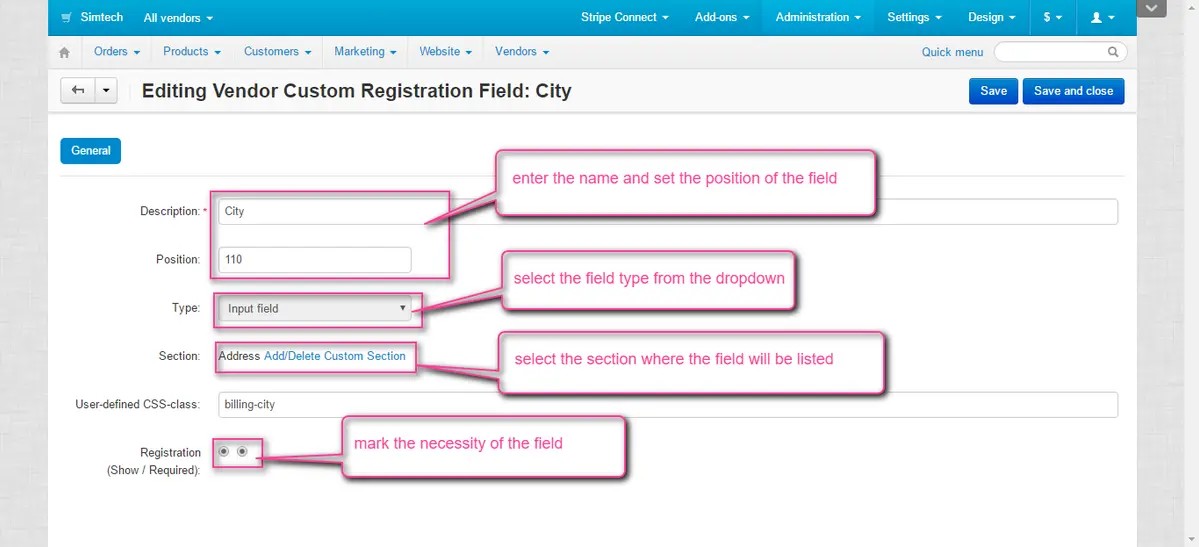Click the Simtech shopping cart icon

tap(66, 18)
